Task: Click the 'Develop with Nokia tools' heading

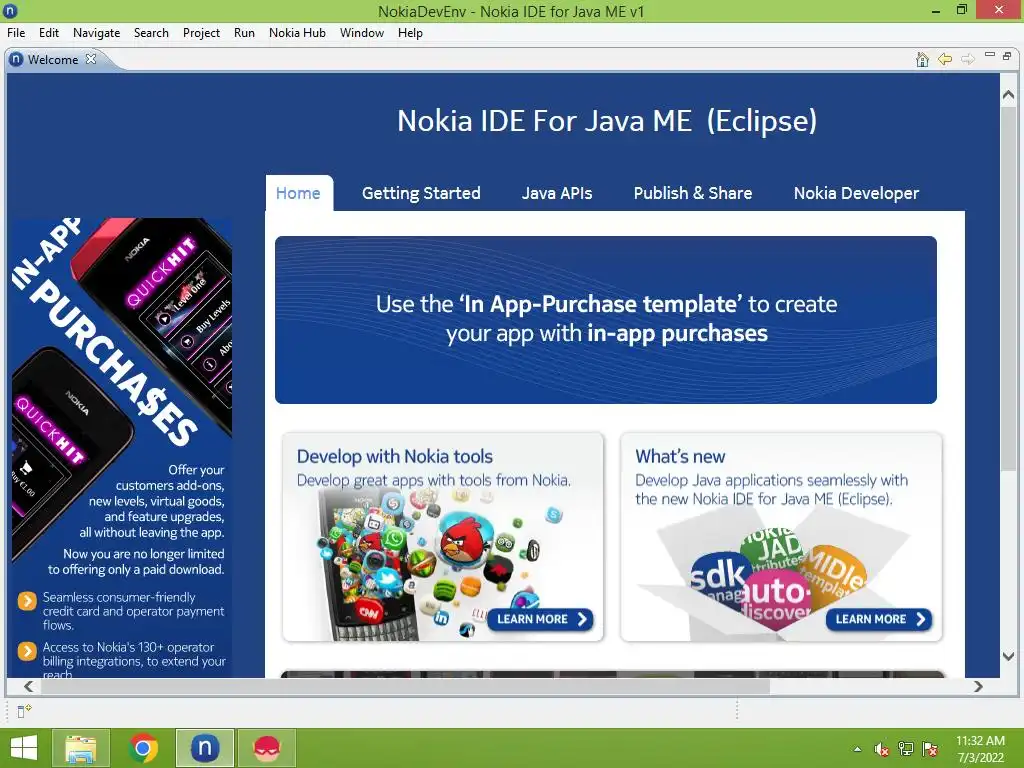Action: 394,456
